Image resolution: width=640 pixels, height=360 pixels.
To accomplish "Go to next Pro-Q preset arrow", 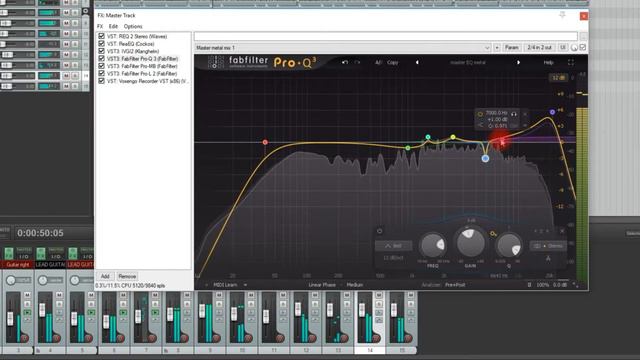I will (x=518, y=62).
